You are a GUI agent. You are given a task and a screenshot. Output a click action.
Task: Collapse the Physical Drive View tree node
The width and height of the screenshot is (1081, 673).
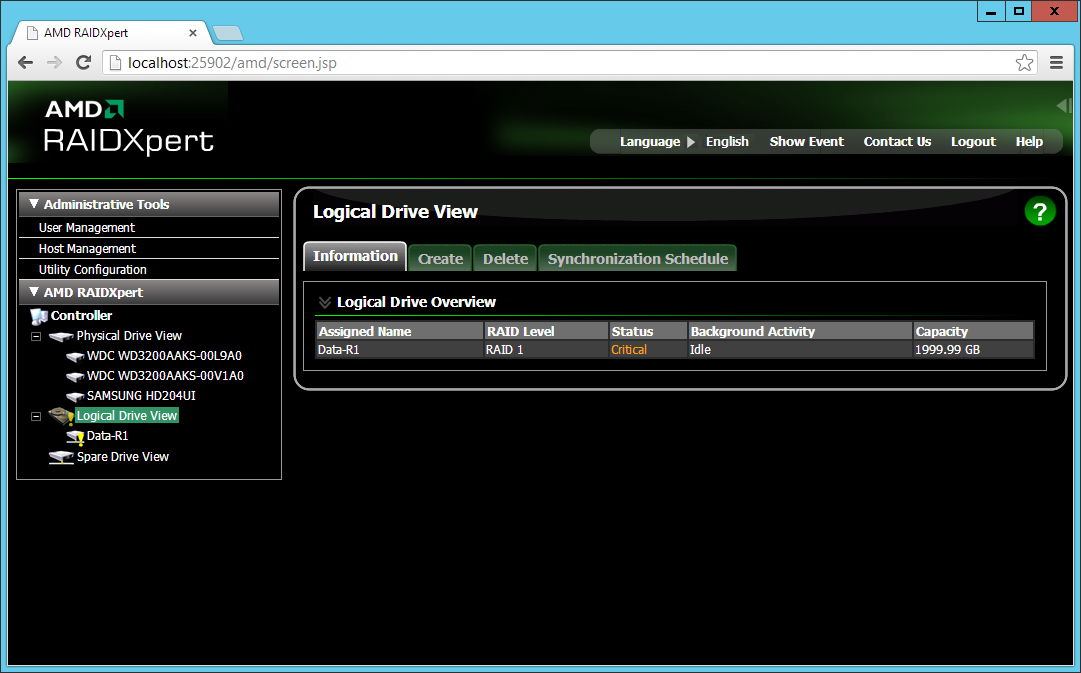[36, 336]
